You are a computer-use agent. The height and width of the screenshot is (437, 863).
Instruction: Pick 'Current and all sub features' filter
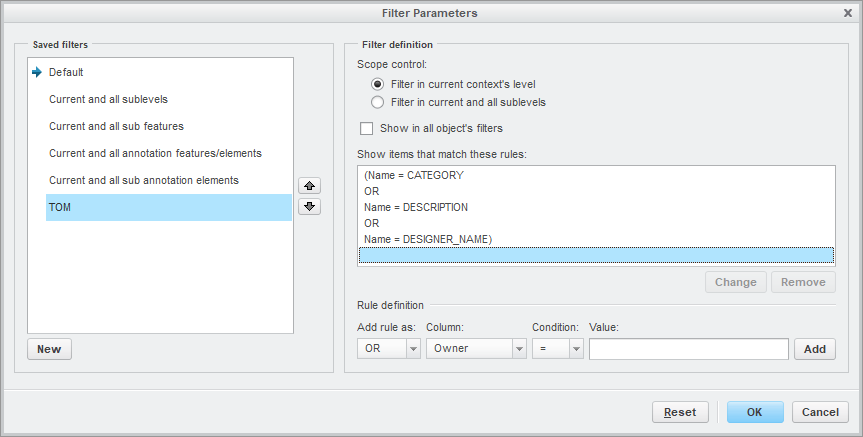click(116, 127)
